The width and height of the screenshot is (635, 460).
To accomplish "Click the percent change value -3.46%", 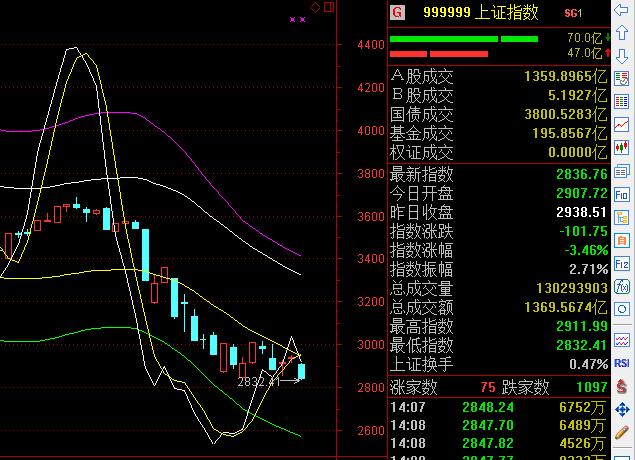I will pyautogui.click(x=586, y=250).
